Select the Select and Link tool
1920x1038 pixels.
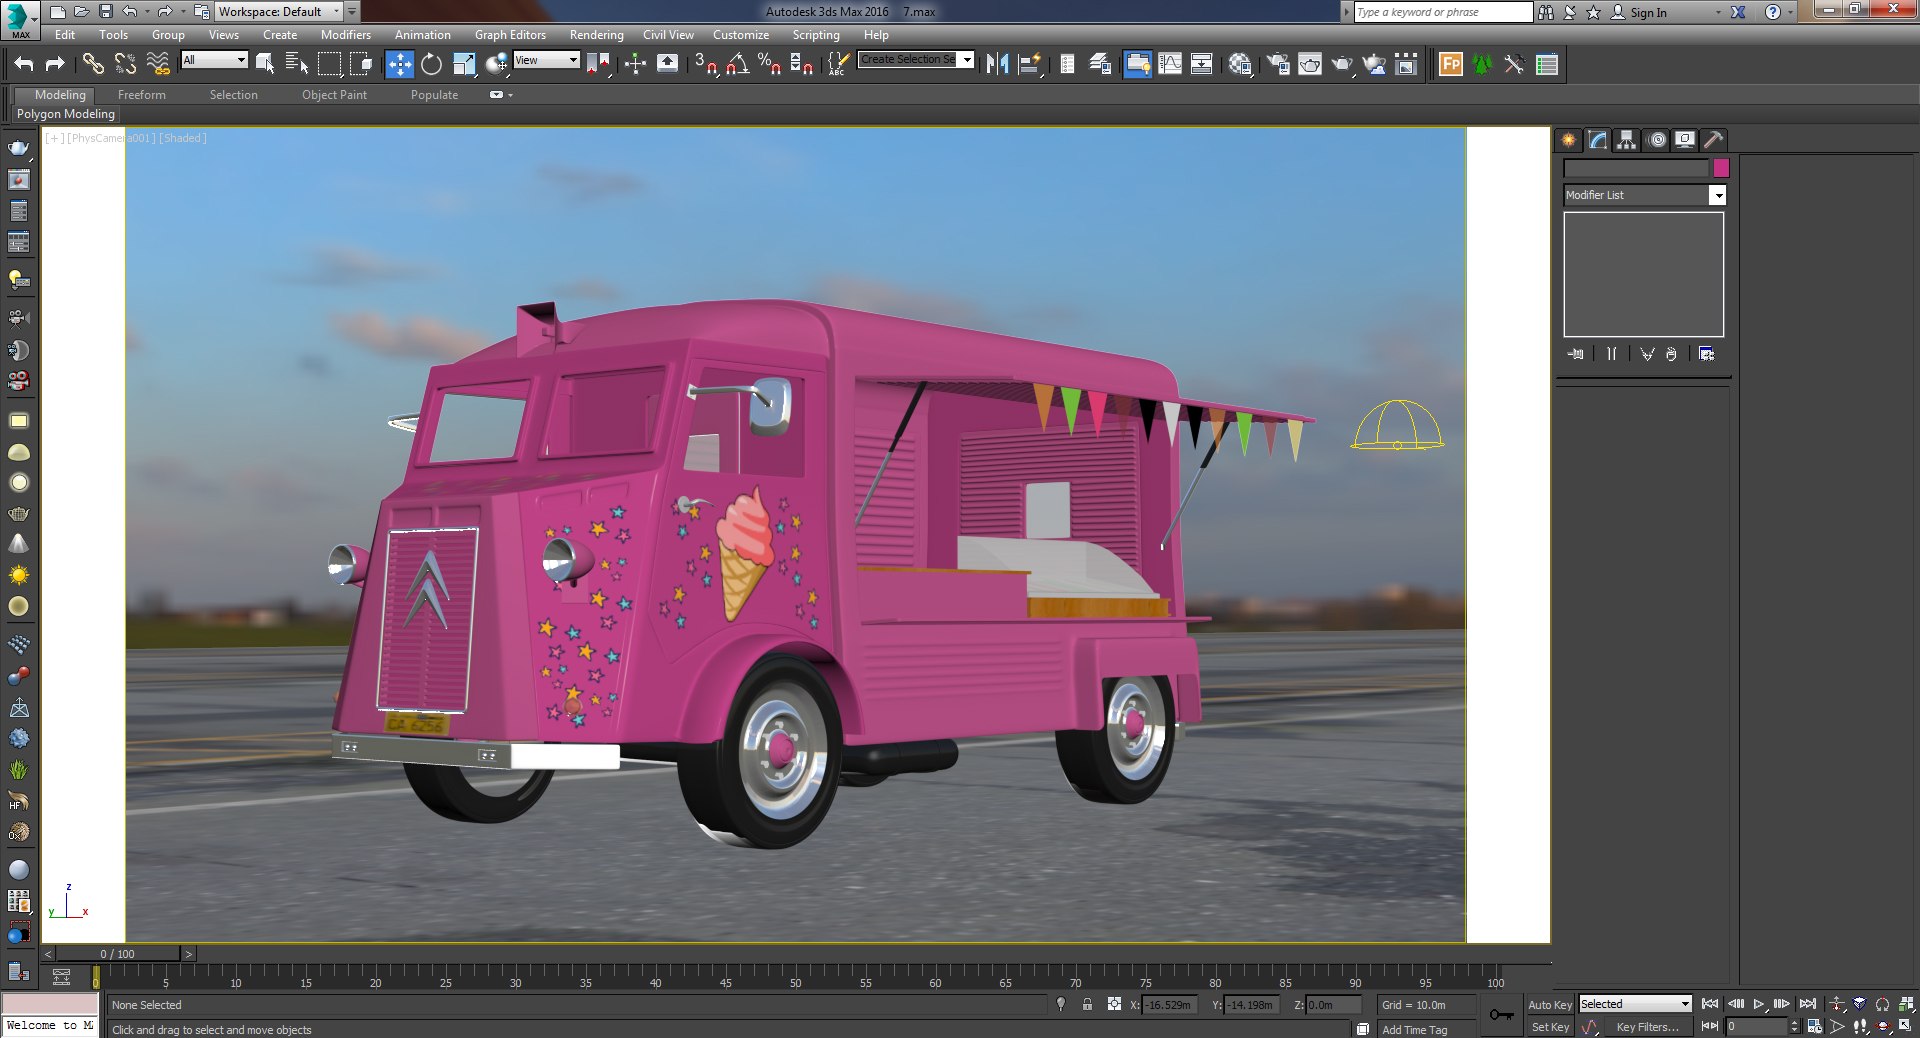tap(93, 64)
